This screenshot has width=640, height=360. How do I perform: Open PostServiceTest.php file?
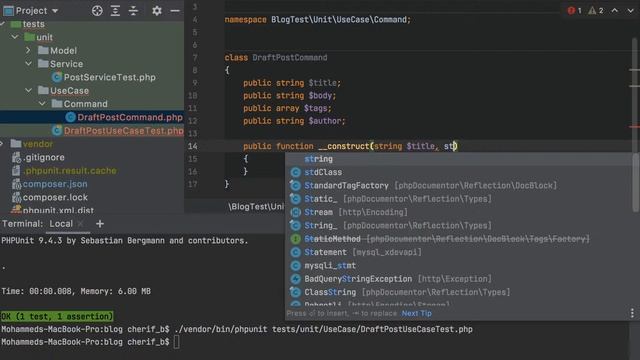[109, 77]
